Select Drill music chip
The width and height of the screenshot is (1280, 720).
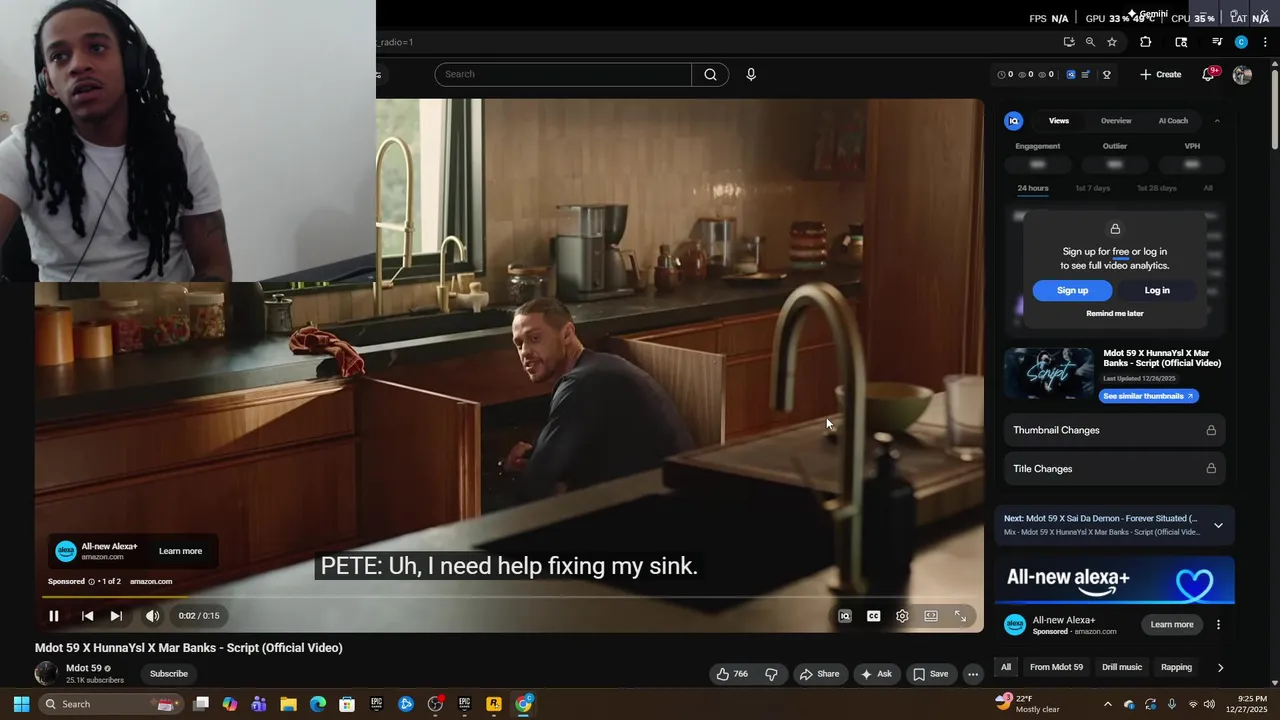coord(1122,667)
